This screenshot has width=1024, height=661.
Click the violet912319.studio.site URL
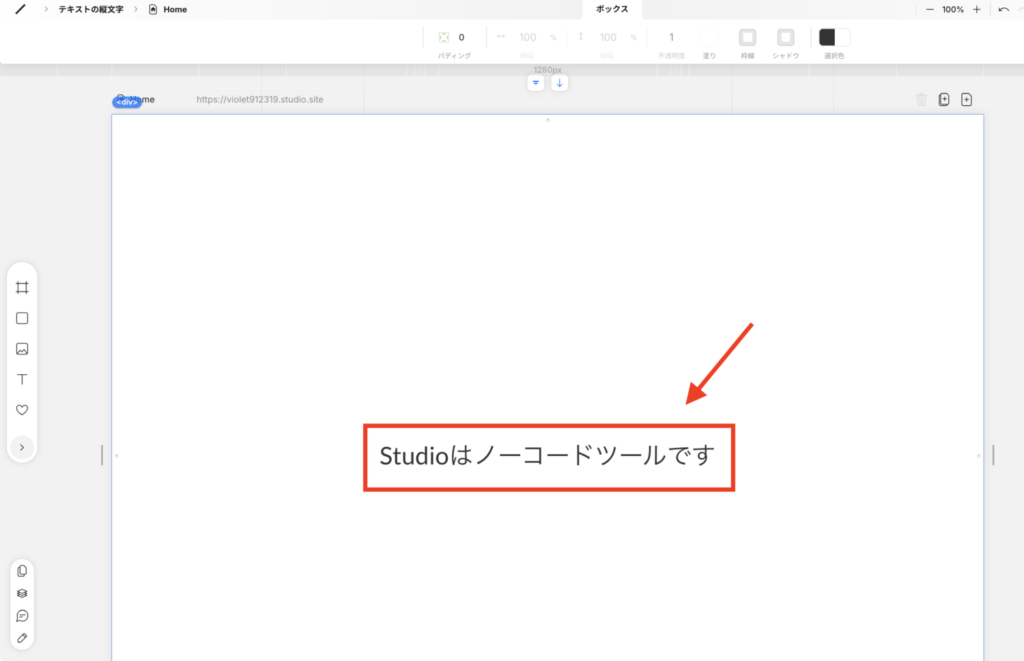click(x=260, y=99)
